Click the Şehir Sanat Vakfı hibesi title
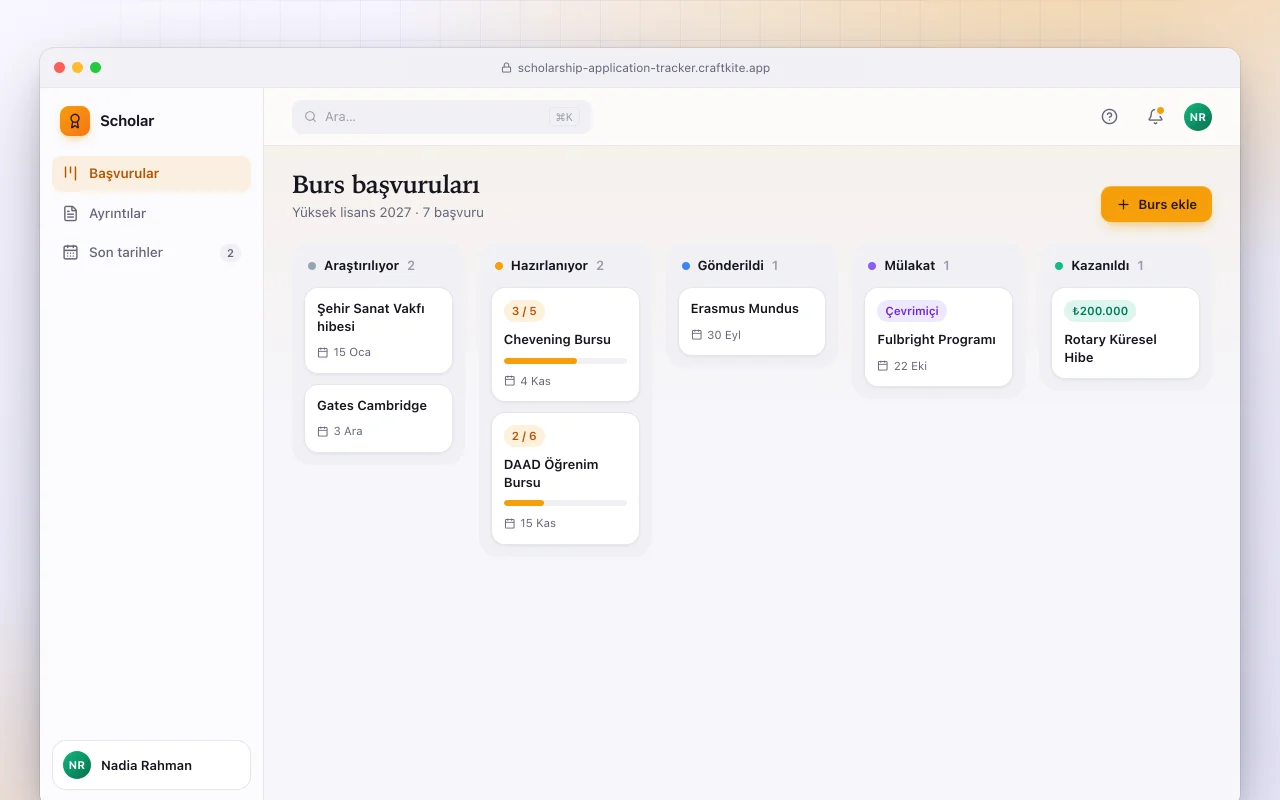 [x=371, y=317]
